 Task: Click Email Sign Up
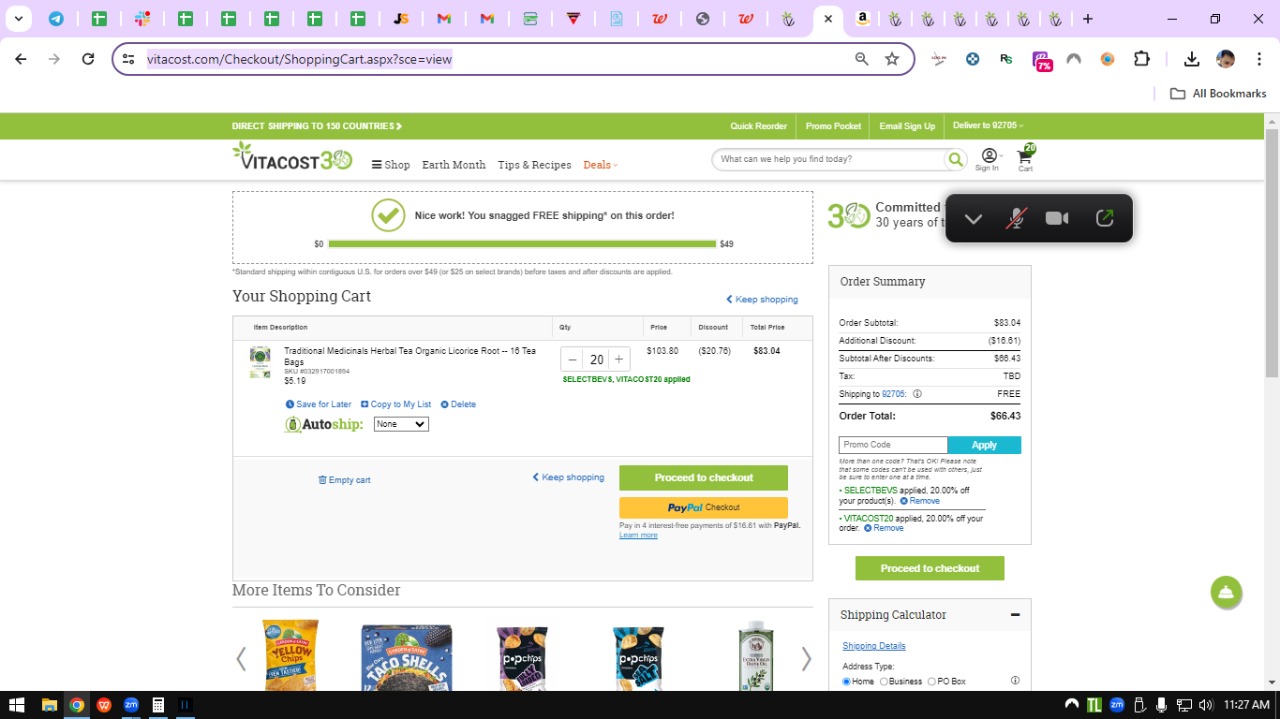point(907,126)
